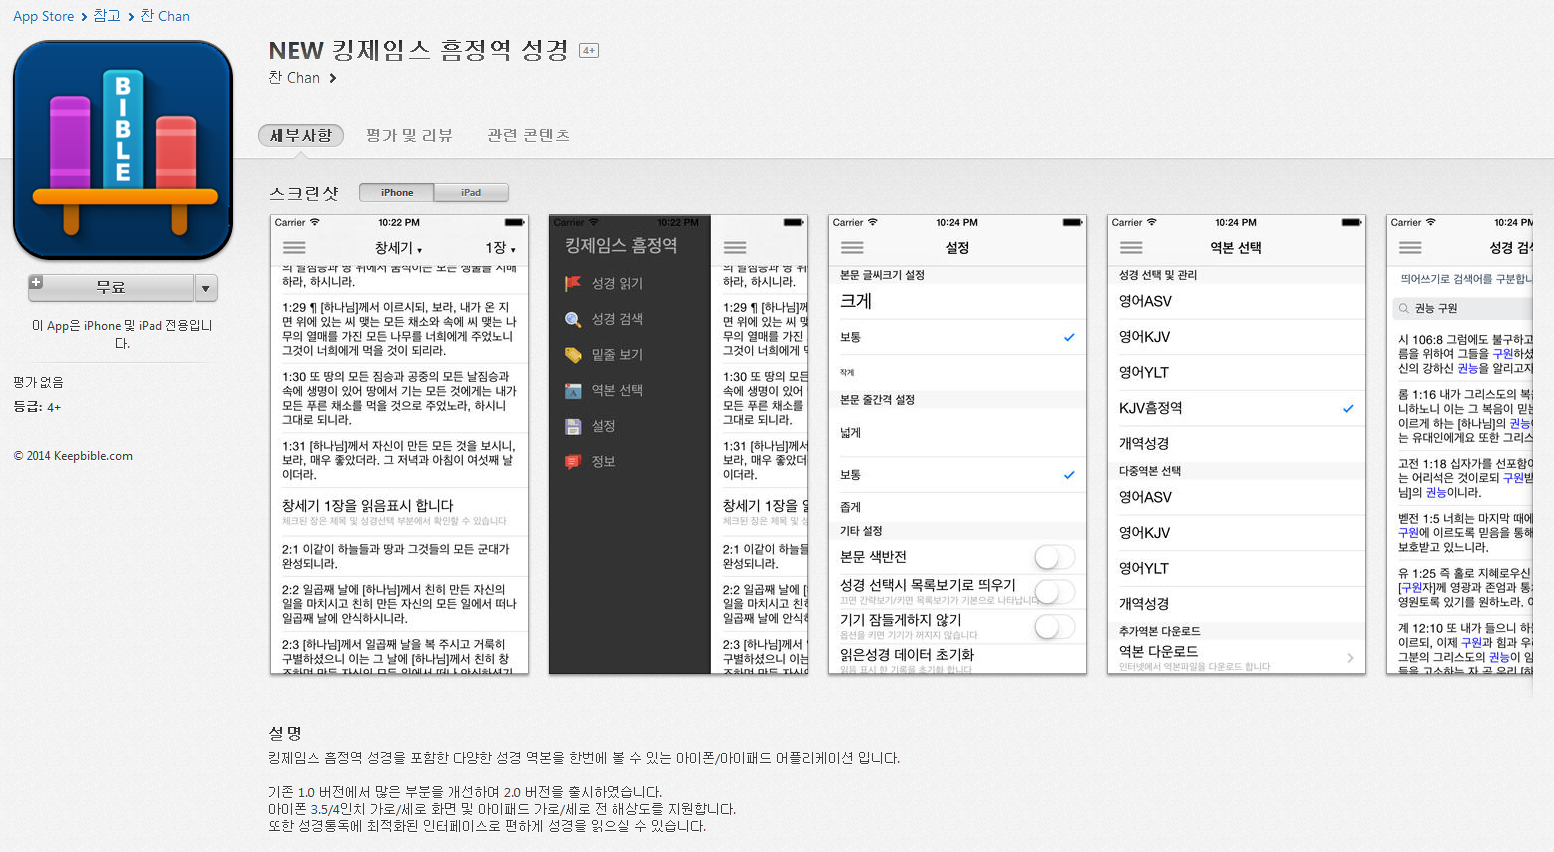
Task: Click the 무료 download button
Action: pyautogui.click(x=111, y=288)
